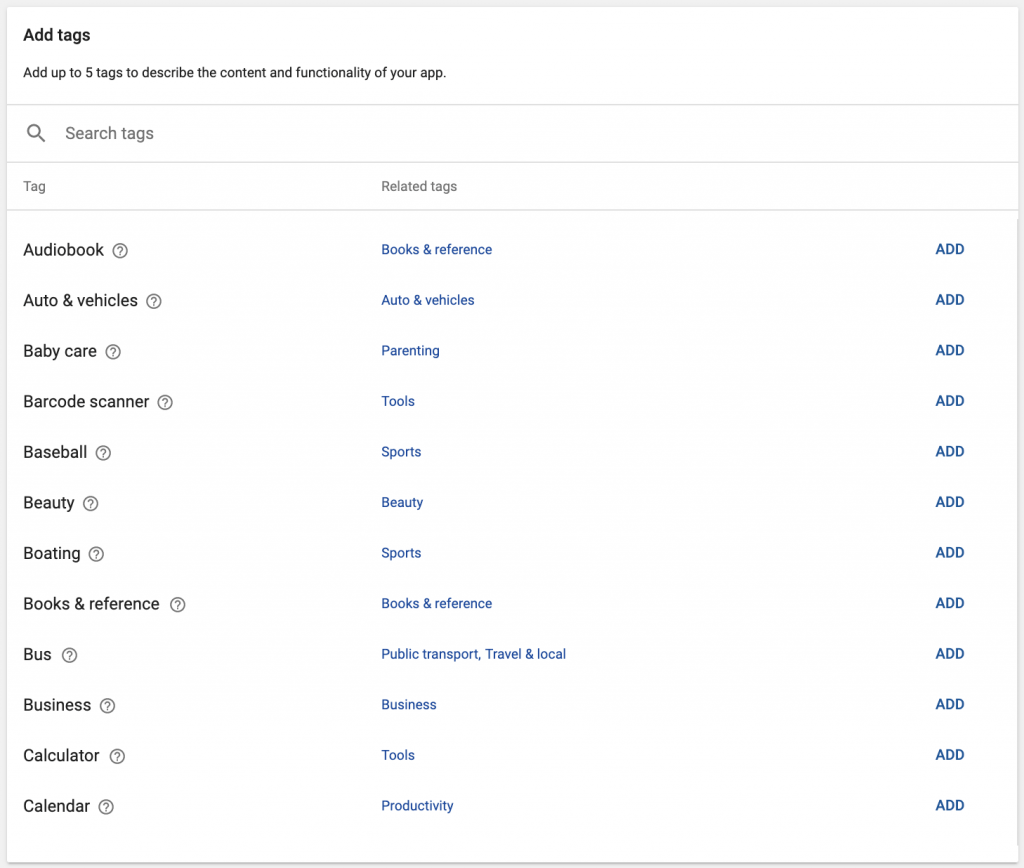Open the Parenting related tag link
The height and width of the screenshot is (868, 1024).
coord(410,351)
